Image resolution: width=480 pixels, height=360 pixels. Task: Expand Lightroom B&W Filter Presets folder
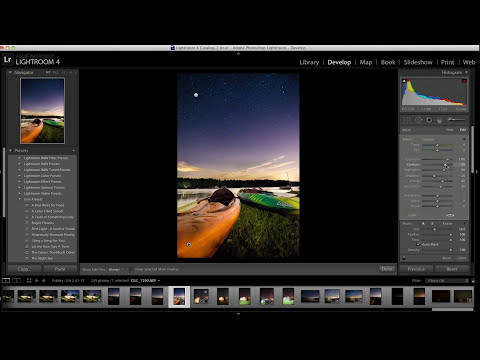pyautogui.click(x=19, y=158)
